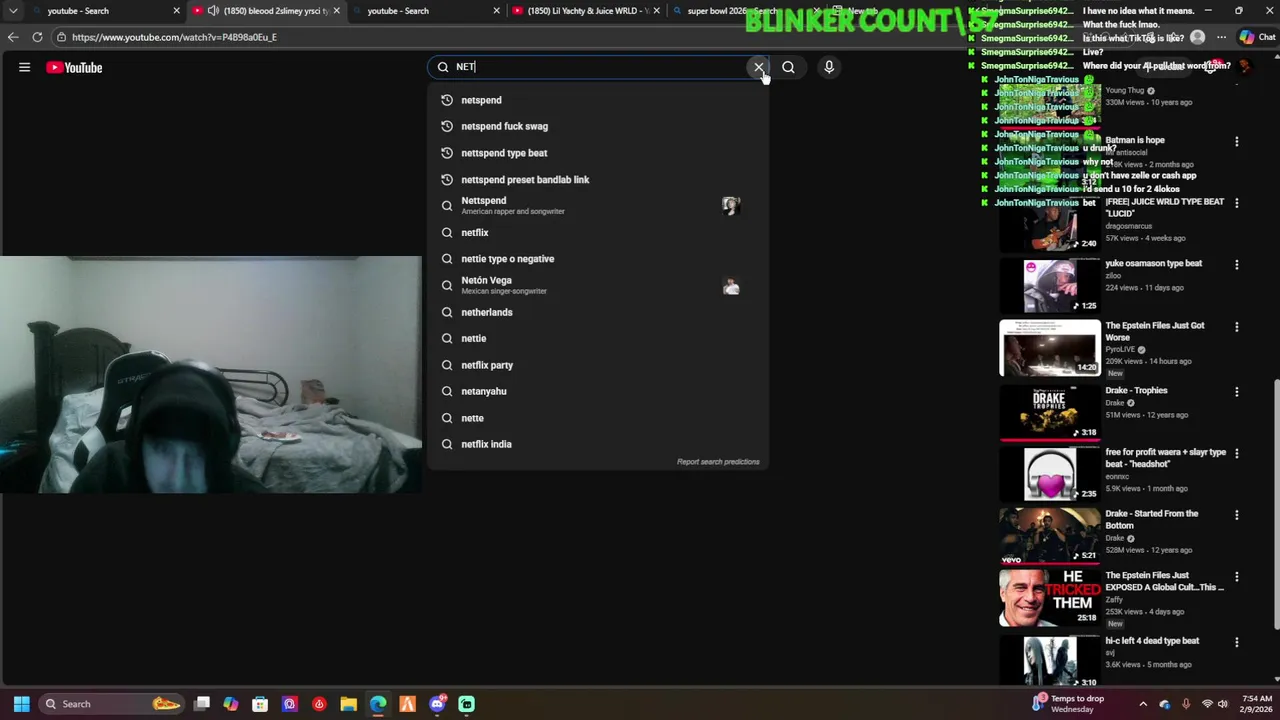
Task: Click the browser address bar URL
Action: click(x=174, y=37)
